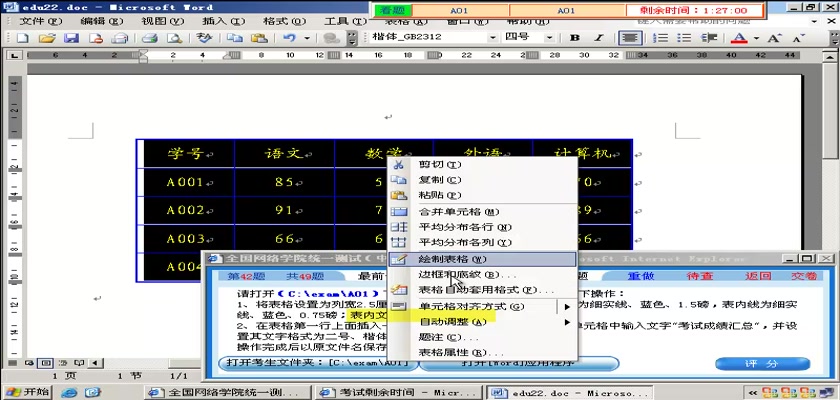Expand 自动调整 submenu
The image size is (840, 400).
pos(482,322)
